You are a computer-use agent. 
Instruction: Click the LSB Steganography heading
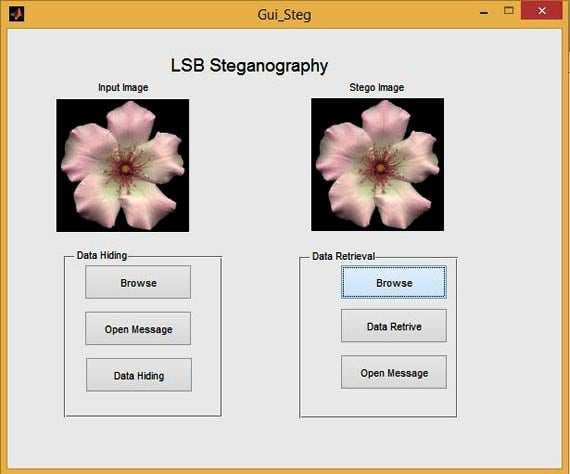pyautogui.click(x=249, y=66)
